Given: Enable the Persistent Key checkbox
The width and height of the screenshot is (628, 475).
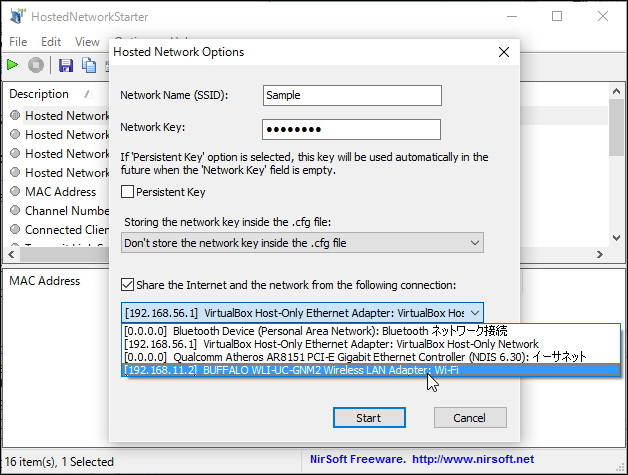Looking at the screenshot, I should point(127,192).
